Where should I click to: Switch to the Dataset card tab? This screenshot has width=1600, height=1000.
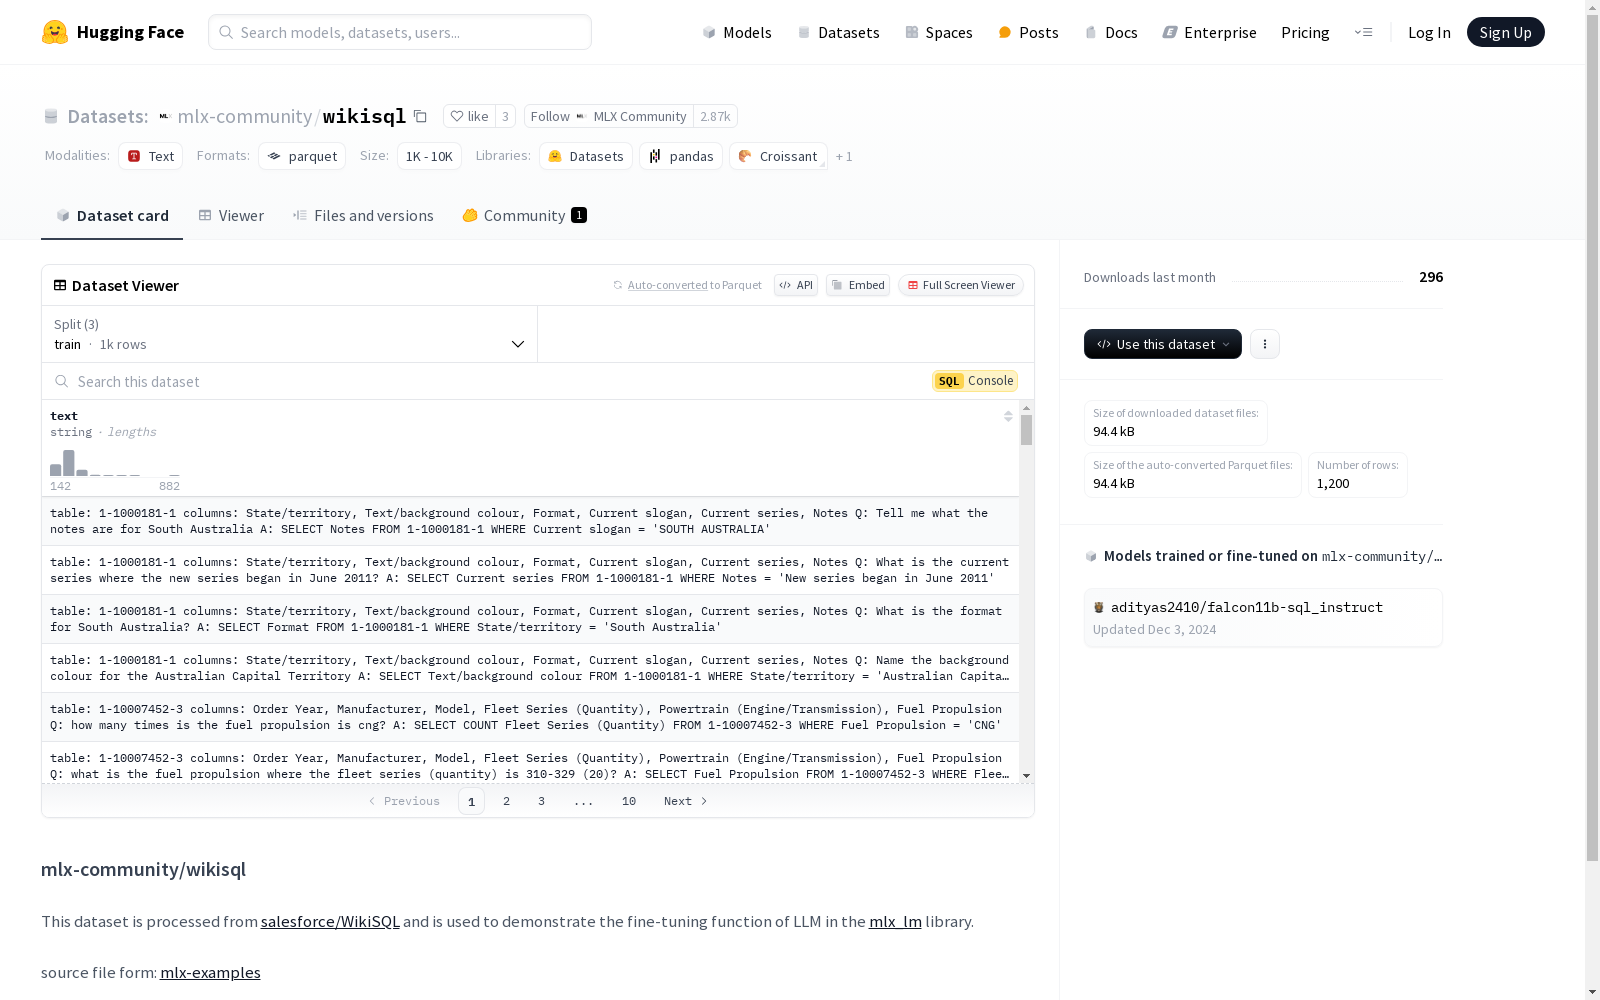[x=112, y=216]
